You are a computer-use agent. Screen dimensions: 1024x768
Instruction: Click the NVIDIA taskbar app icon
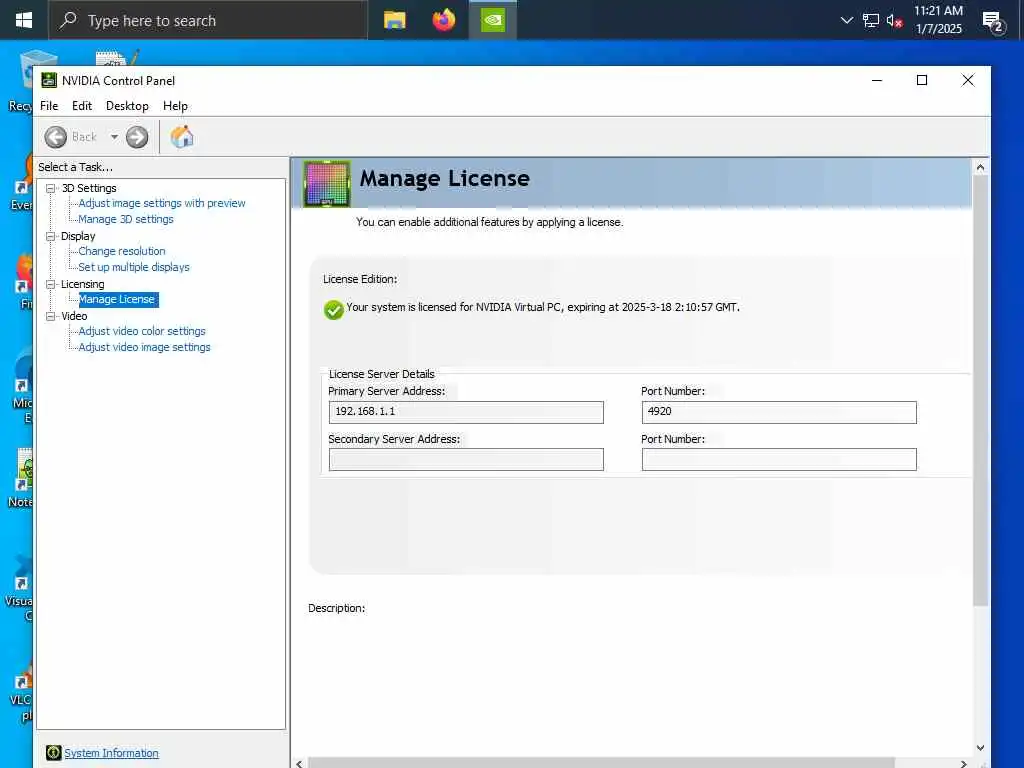click(x=493, y=20)
